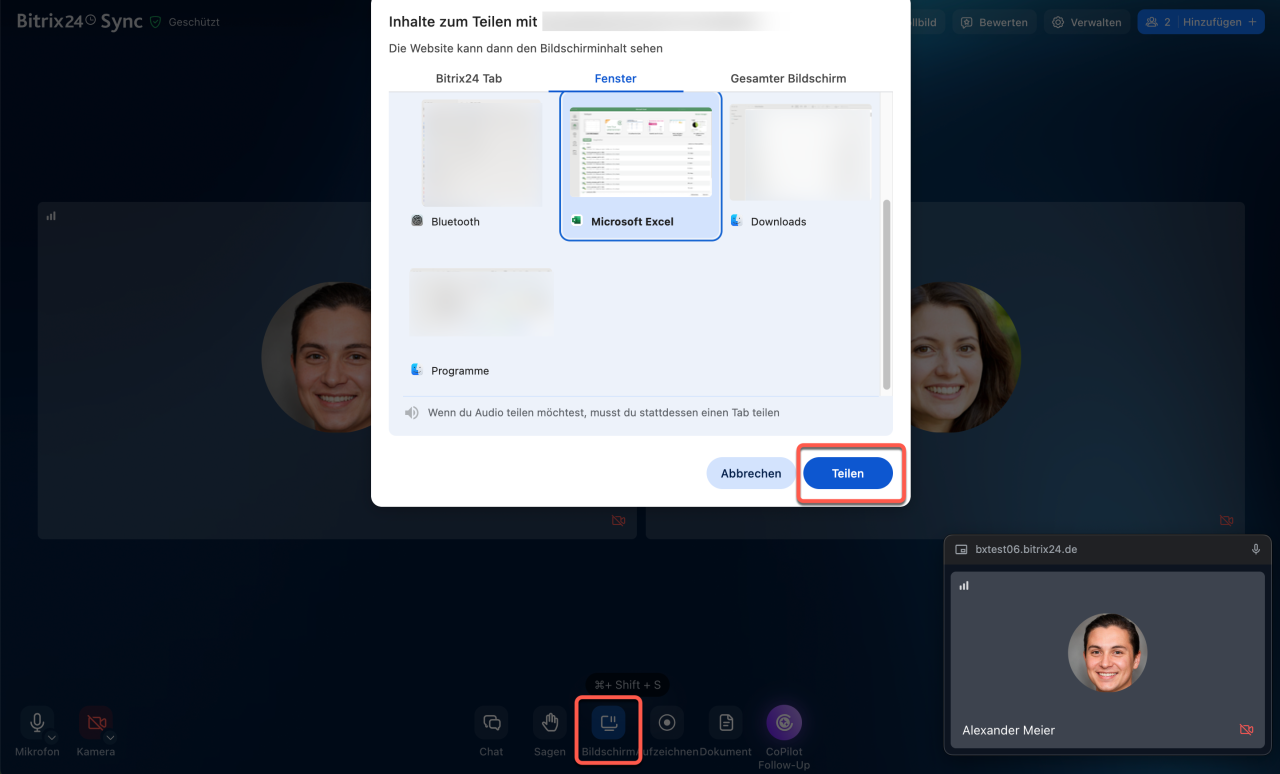Viewport: 1280px width, 774px height.
Task: Launch the CoPilot Follow-Up icon
Action: pyautogui.click(x=784, y=722)
